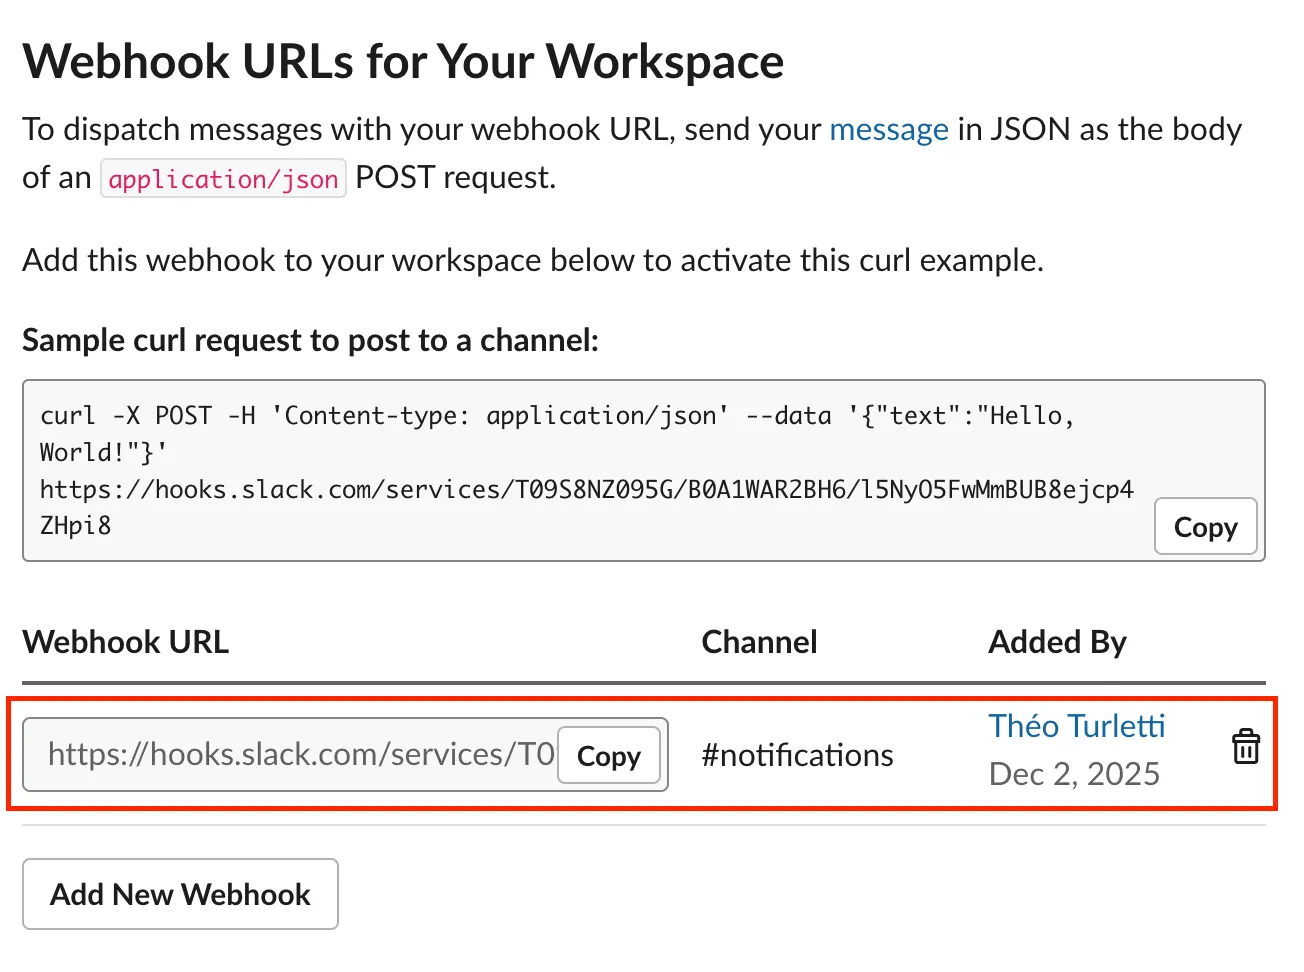This screenshot has width=1304, height=972.
Task: Click the "Added By" column header
Action: (1057, 642)
